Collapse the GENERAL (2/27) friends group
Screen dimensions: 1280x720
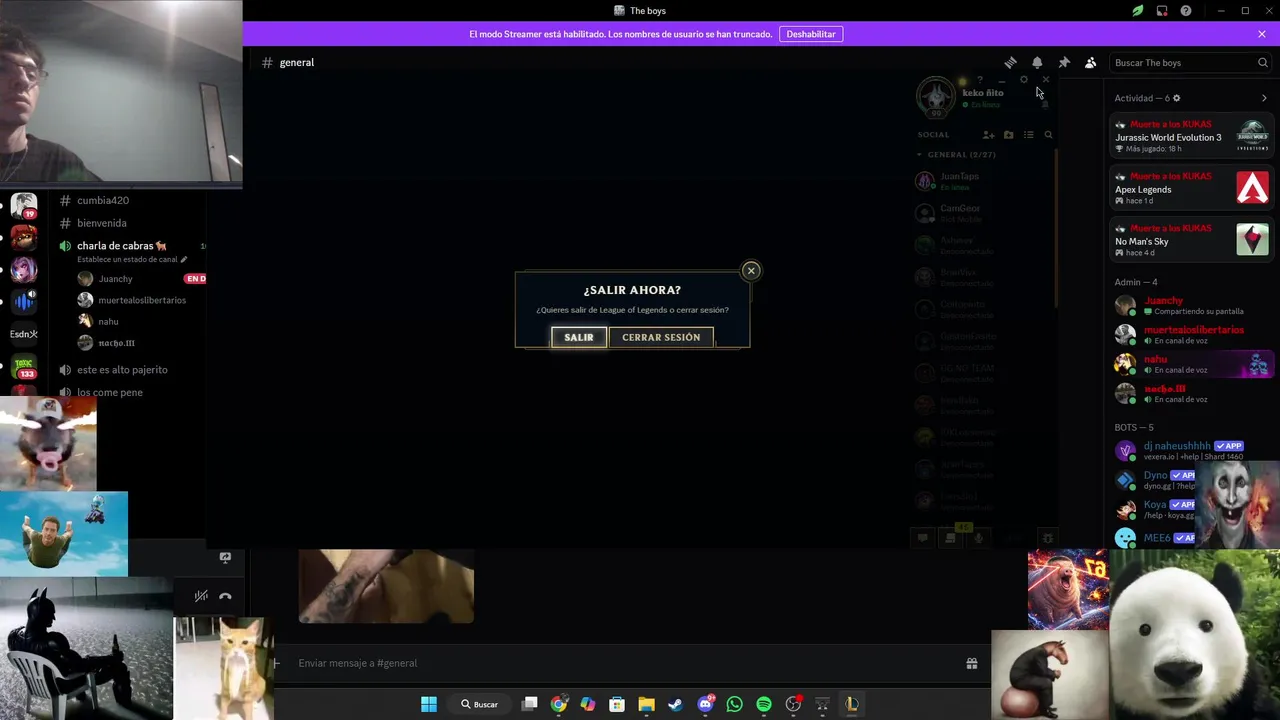(x=957, y=155)
